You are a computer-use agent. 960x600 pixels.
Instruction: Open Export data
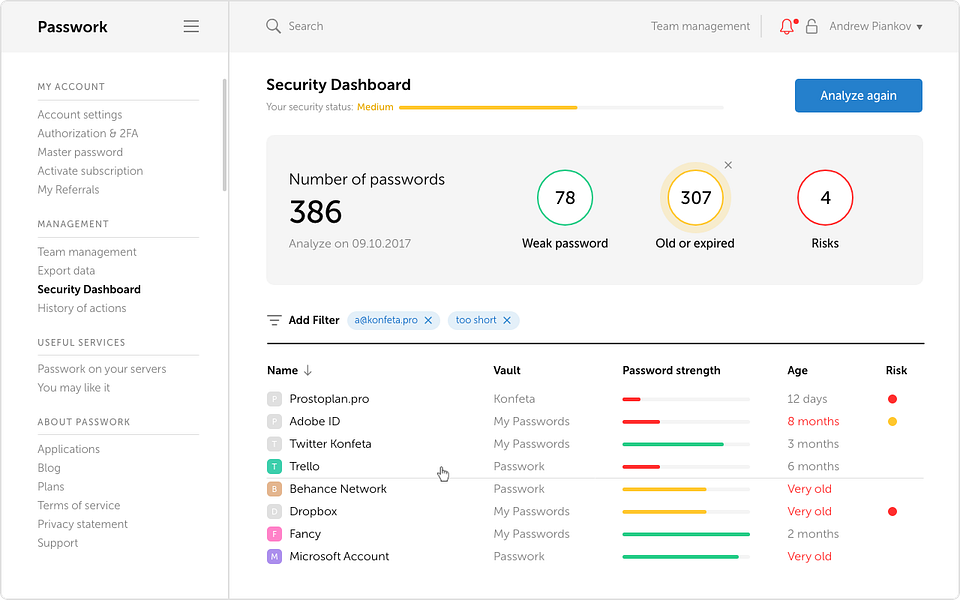coord(66,271)
